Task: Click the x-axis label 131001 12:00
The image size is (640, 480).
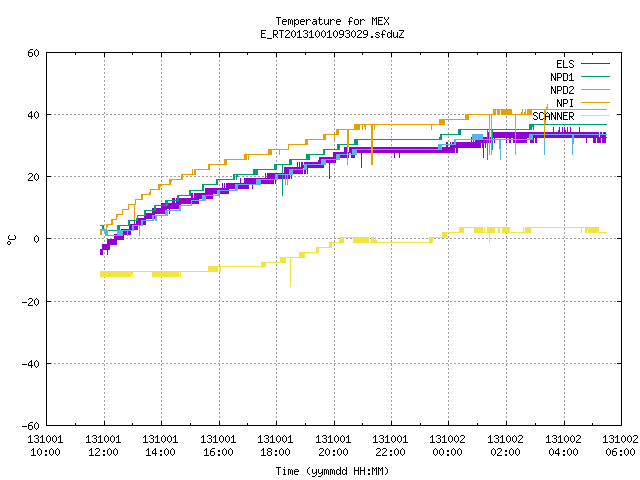Action: click(x=103, y=446)
